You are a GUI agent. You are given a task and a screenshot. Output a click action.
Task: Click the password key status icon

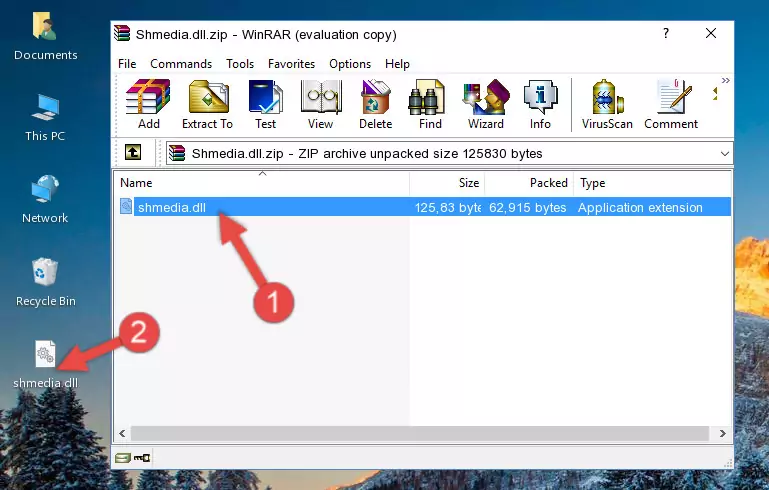point(142,458)
